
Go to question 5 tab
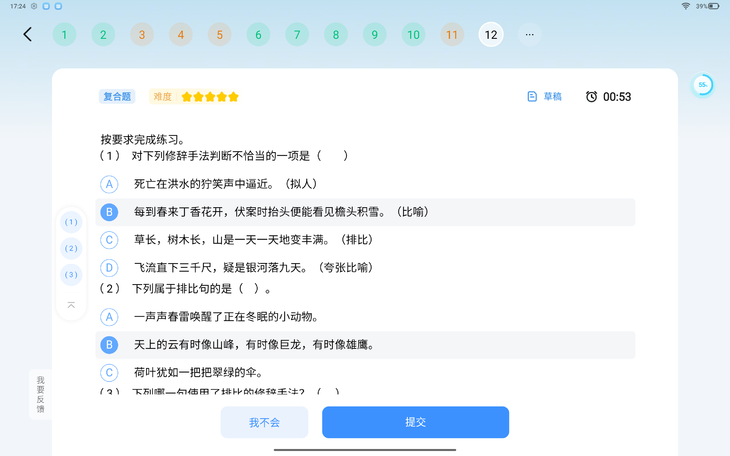point(219,35)
